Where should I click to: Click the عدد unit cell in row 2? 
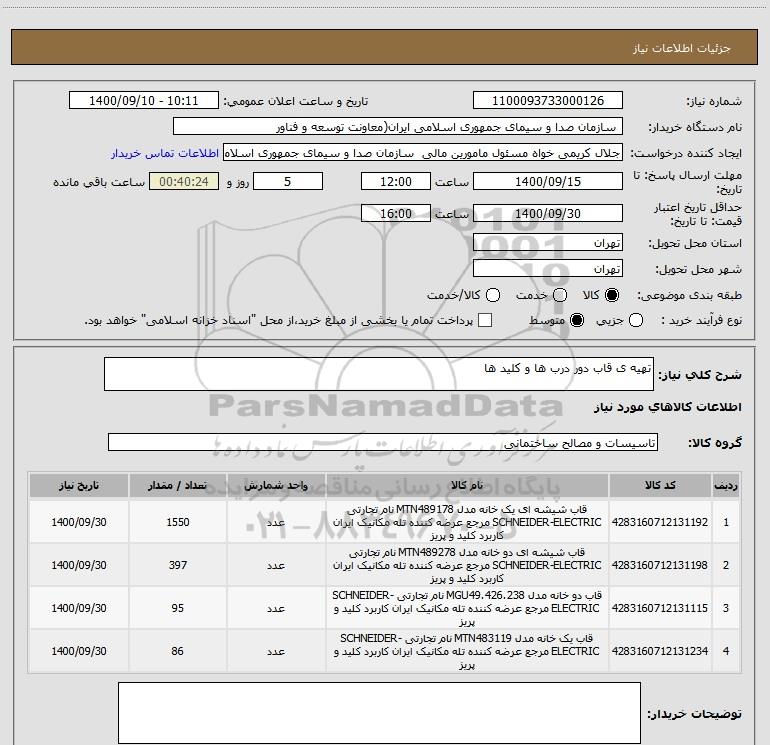tap(276, 565)
